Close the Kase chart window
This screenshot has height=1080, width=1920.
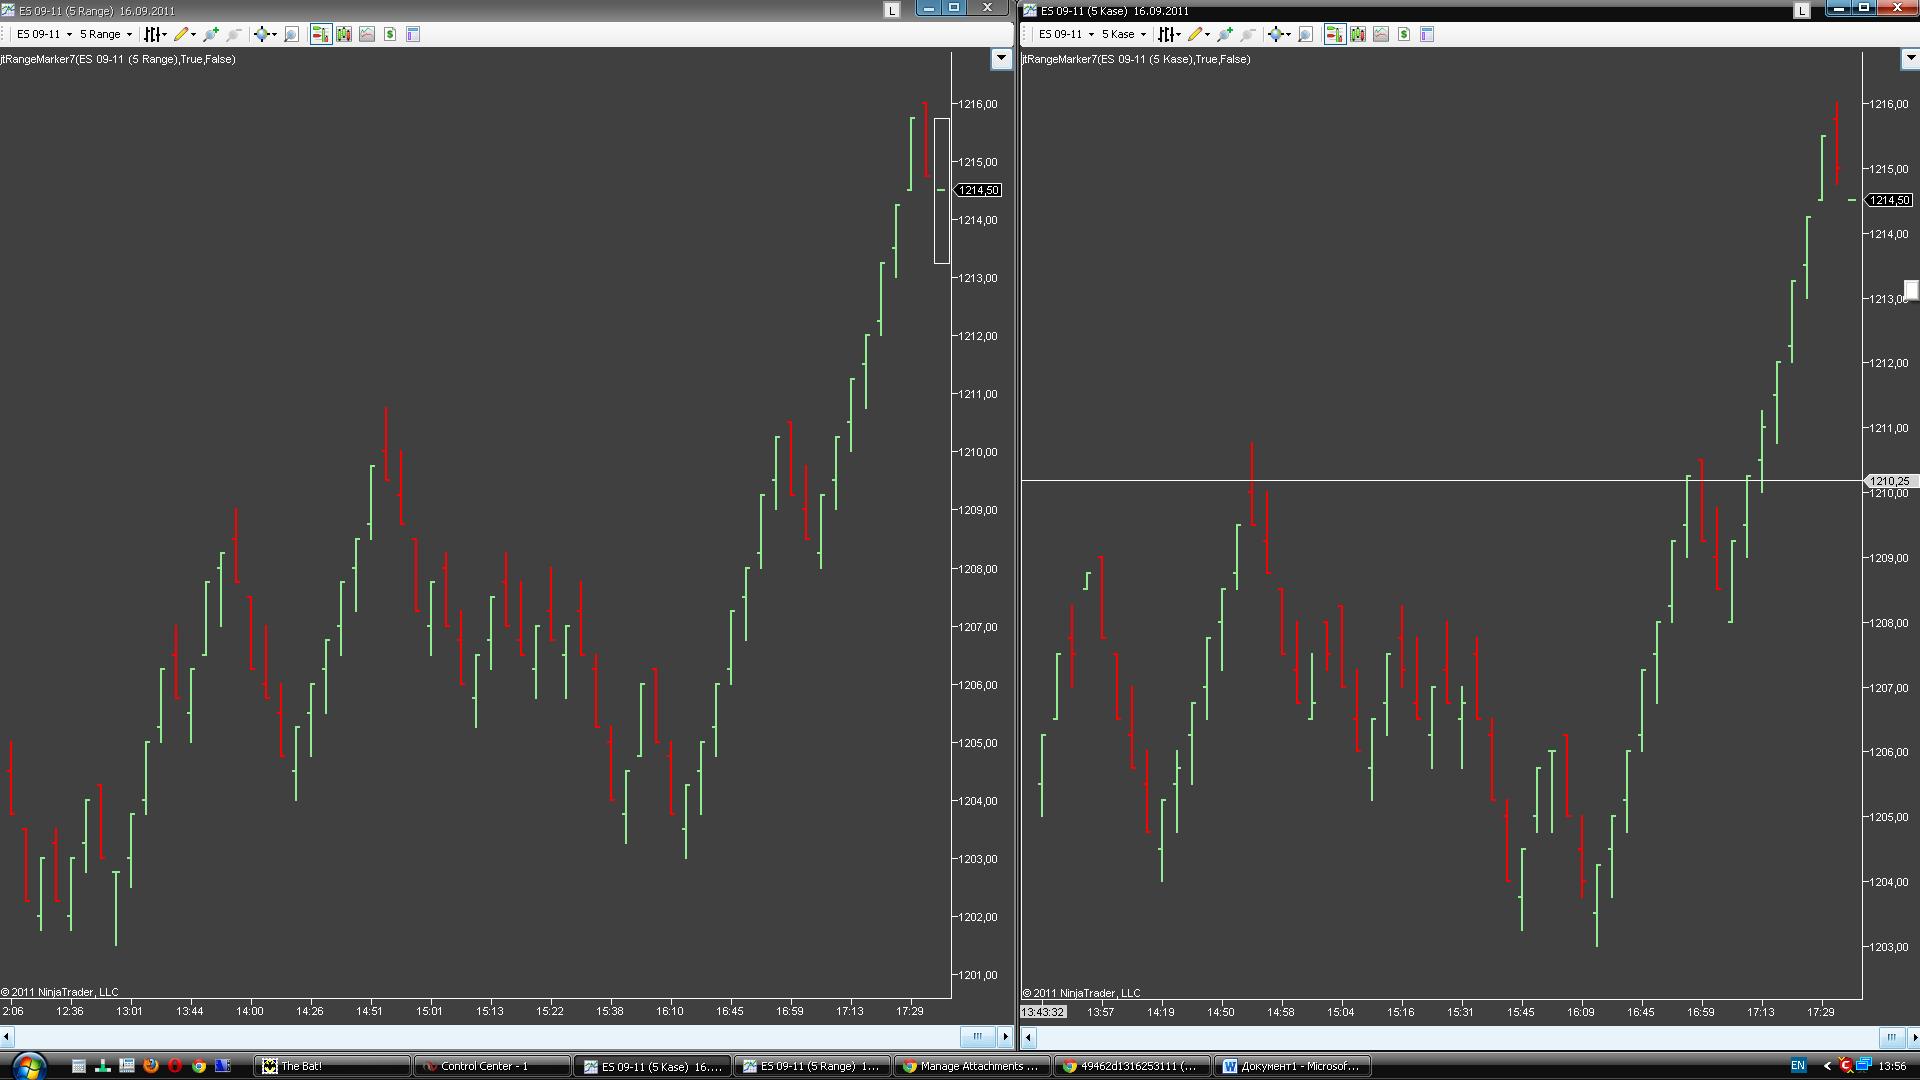click(x=1897, y=8)
